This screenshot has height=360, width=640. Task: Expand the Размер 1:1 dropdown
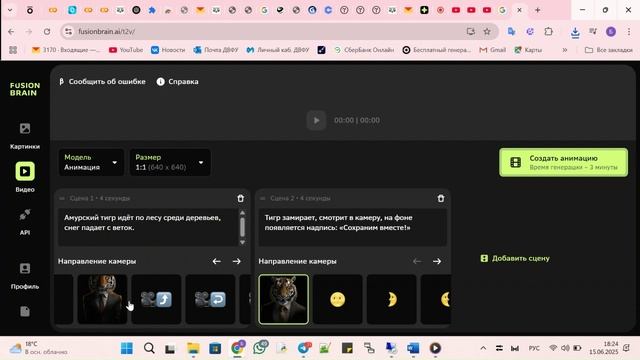coord(170,162)
